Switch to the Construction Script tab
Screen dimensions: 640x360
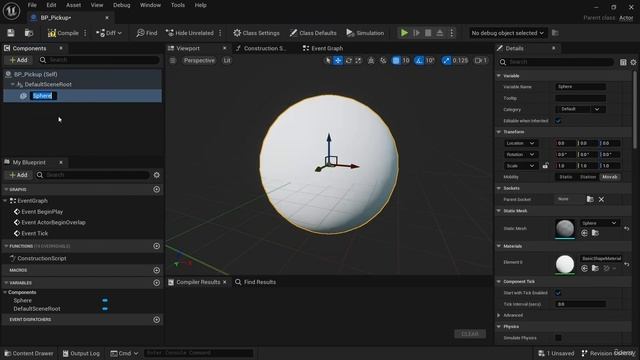(261, 48)
